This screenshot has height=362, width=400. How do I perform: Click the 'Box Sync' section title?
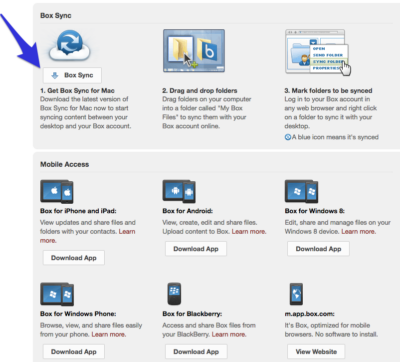point(56,16)
